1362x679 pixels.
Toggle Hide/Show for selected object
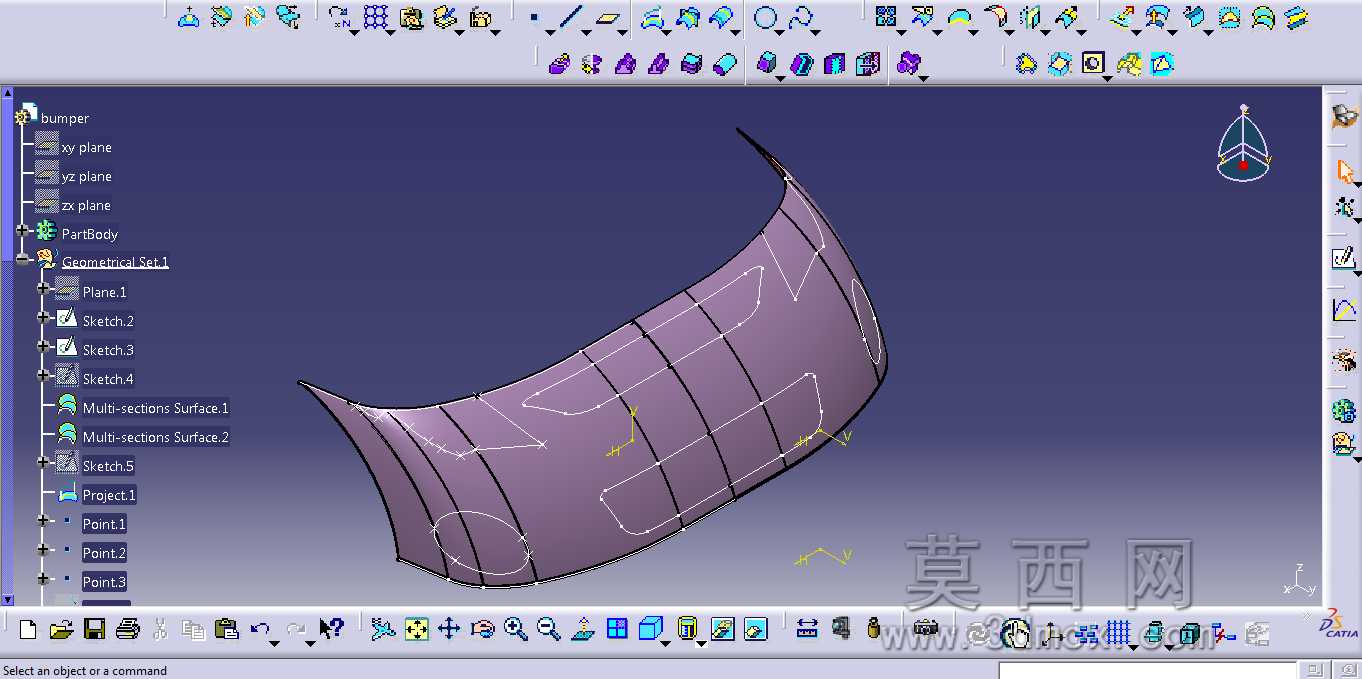pyautogui.click(x=722, y=629)
